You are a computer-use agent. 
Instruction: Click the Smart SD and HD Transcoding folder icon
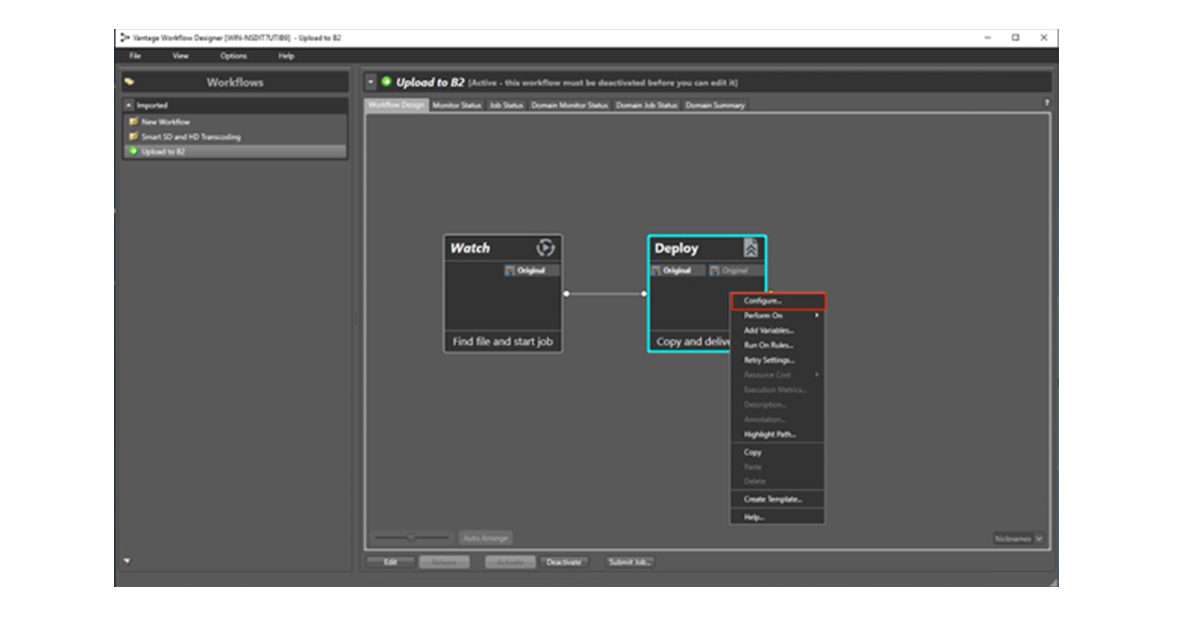[133, 136]
